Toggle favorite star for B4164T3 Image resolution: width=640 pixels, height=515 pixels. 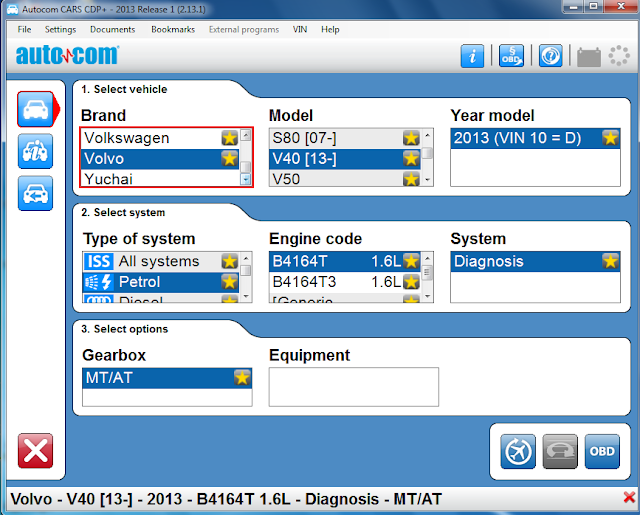click(411, 282)
